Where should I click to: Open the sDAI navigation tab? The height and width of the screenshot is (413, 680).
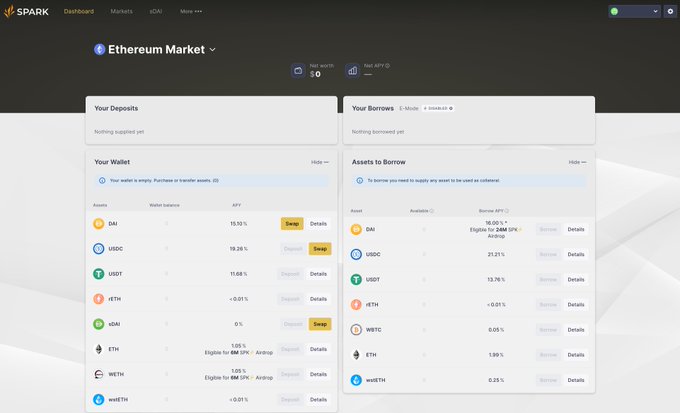(156, 11)
